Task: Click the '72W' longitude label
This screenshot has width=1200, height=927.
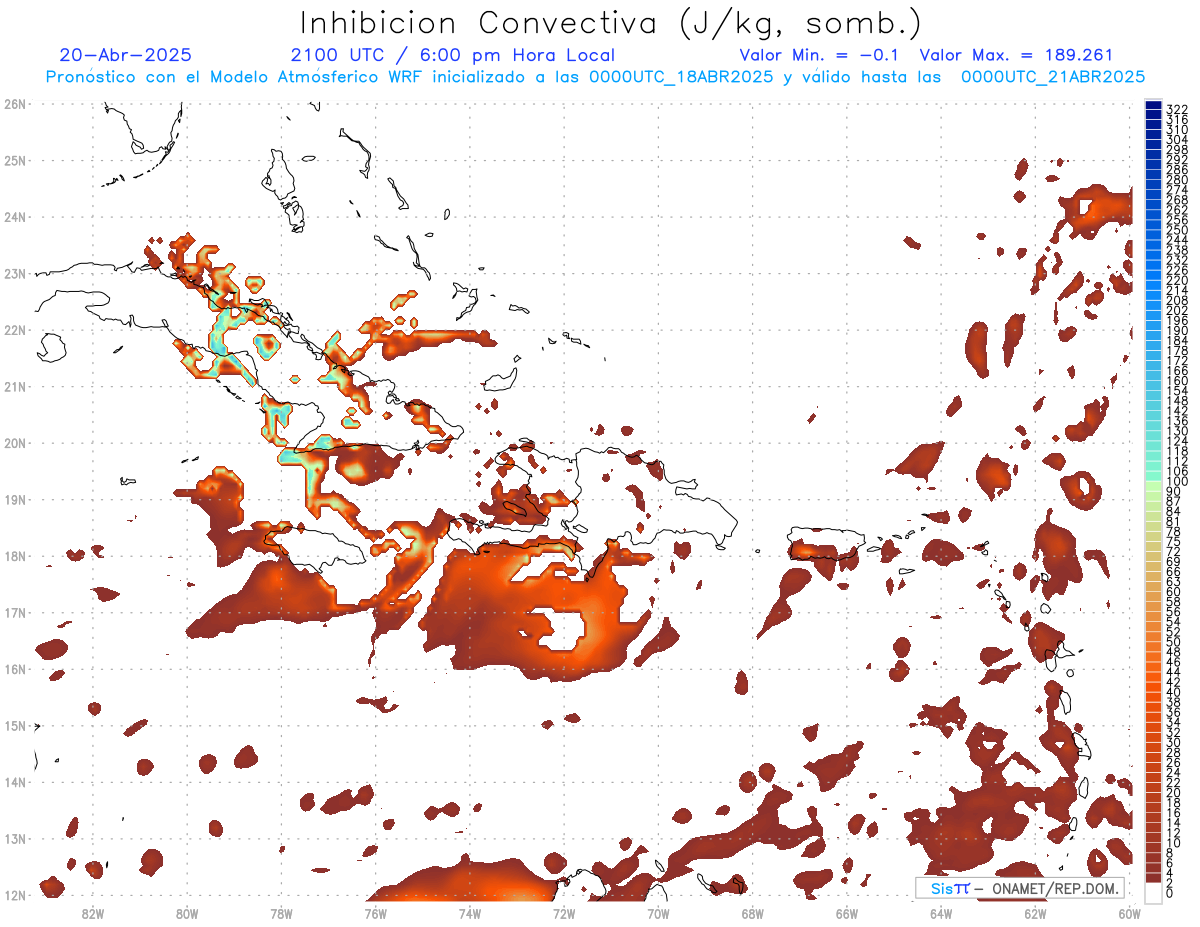Action: tap(564, 913)
